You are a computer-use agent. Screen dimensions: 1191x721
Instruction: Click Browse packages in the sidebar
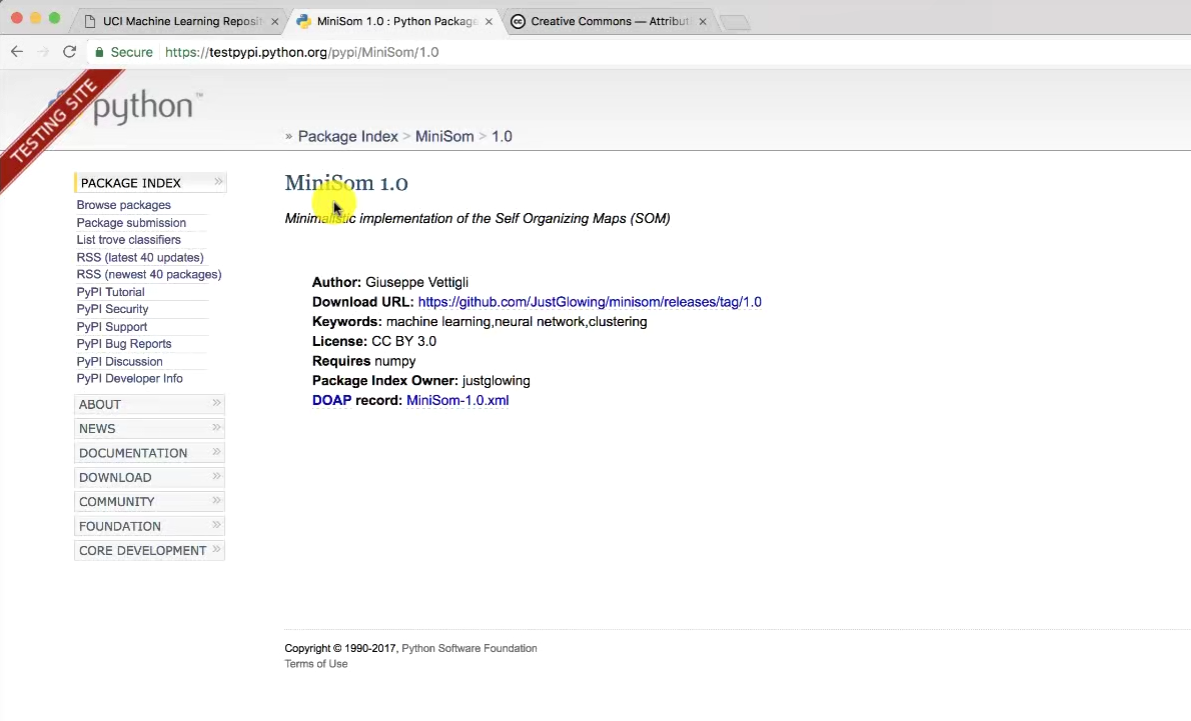(124, 205)
